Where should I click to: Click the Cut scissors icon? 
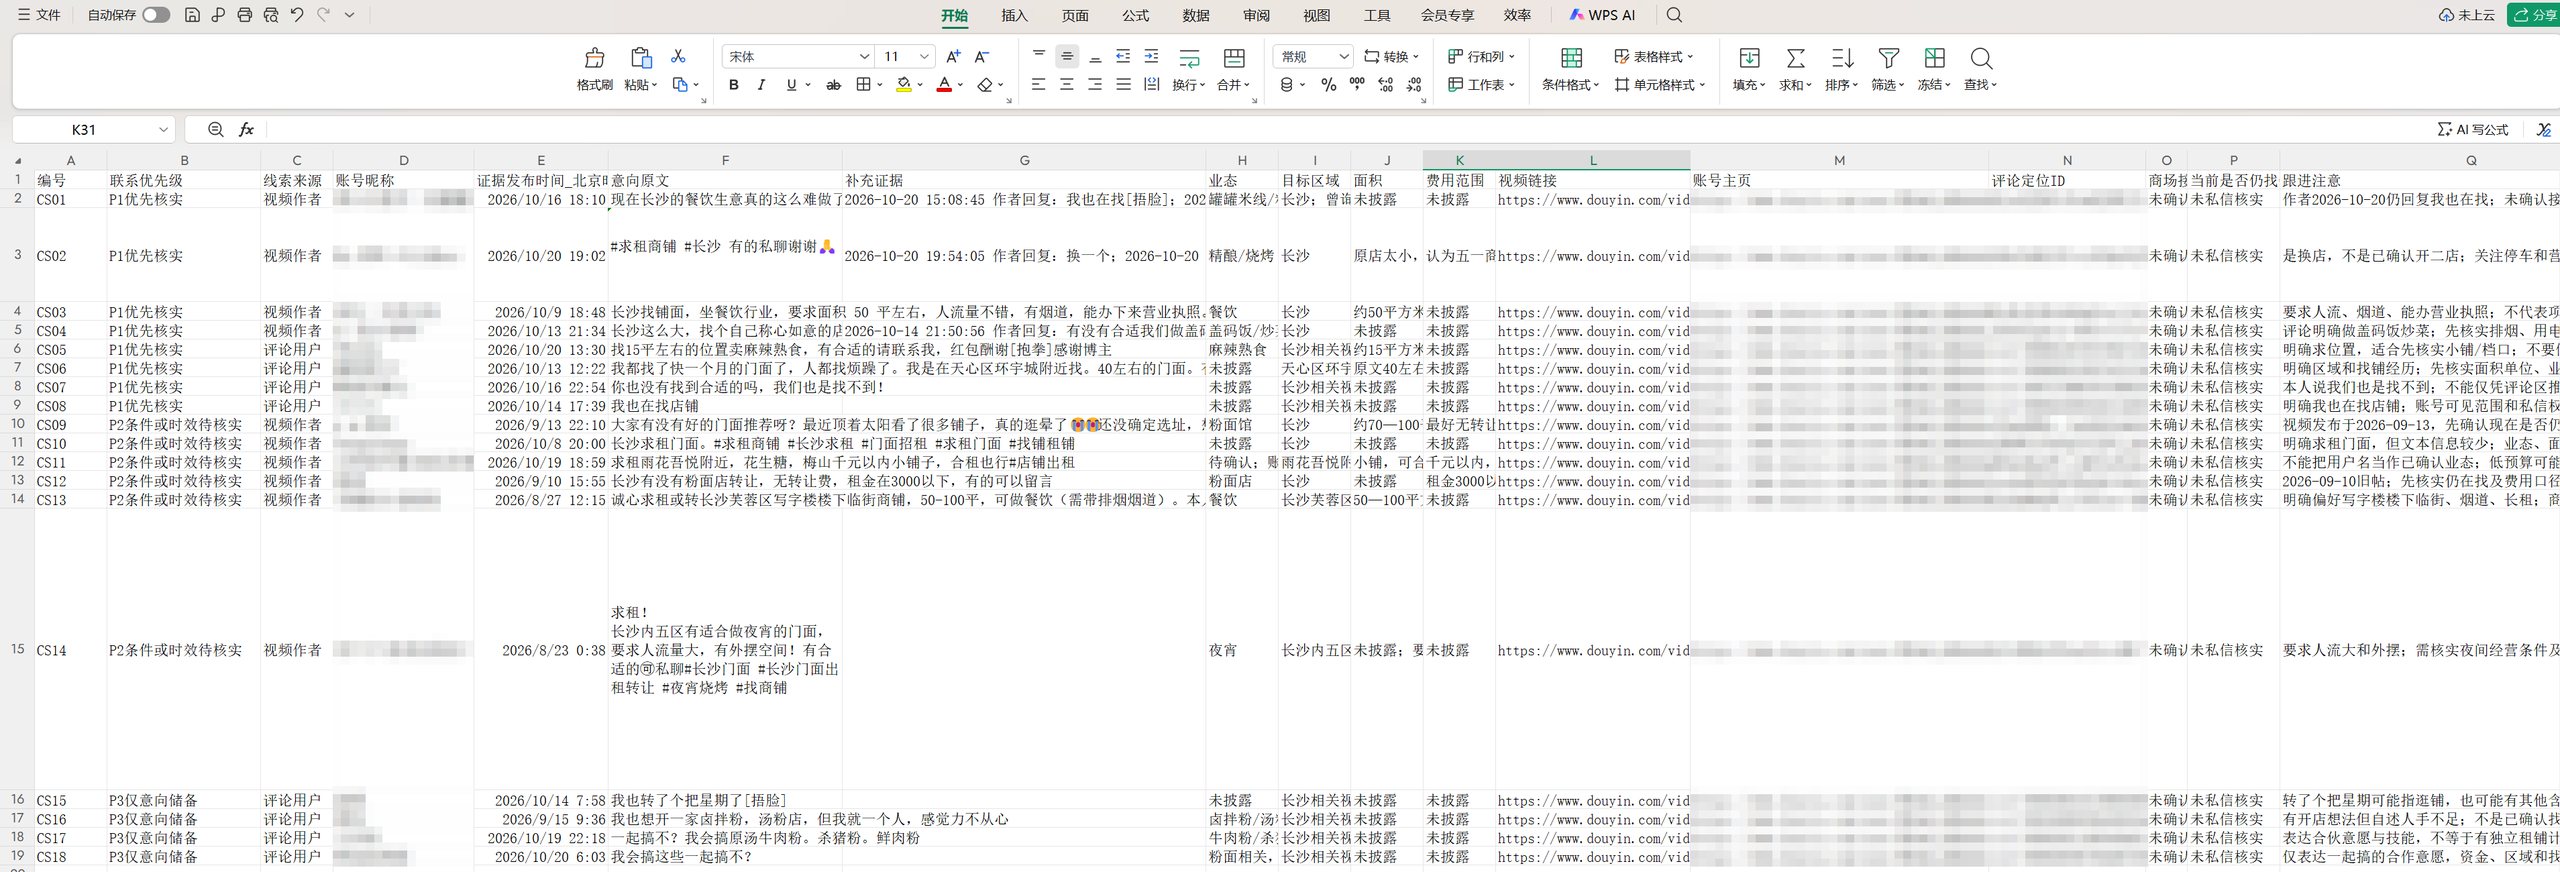tap(678, 56)
